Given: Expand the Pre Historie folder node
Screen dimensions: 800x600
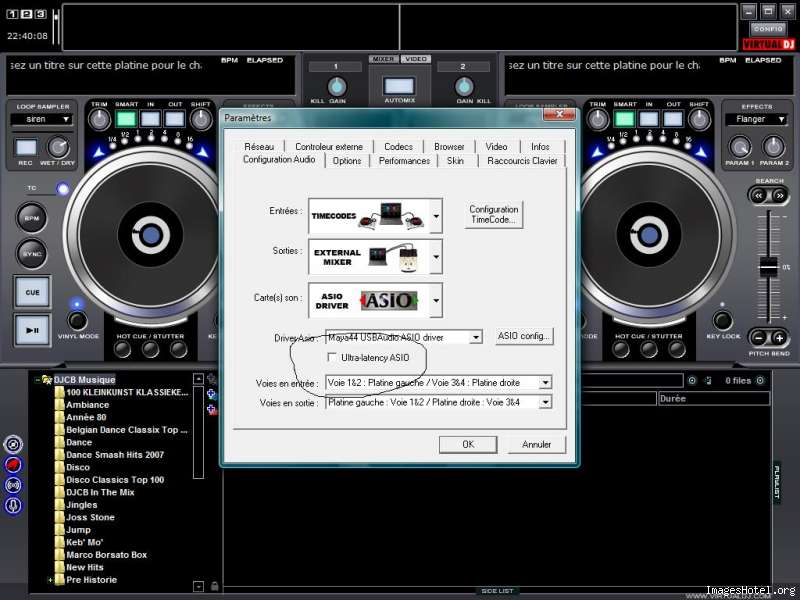Looking at the screenshot, I should pyautogui.click(x=50, y=580).
